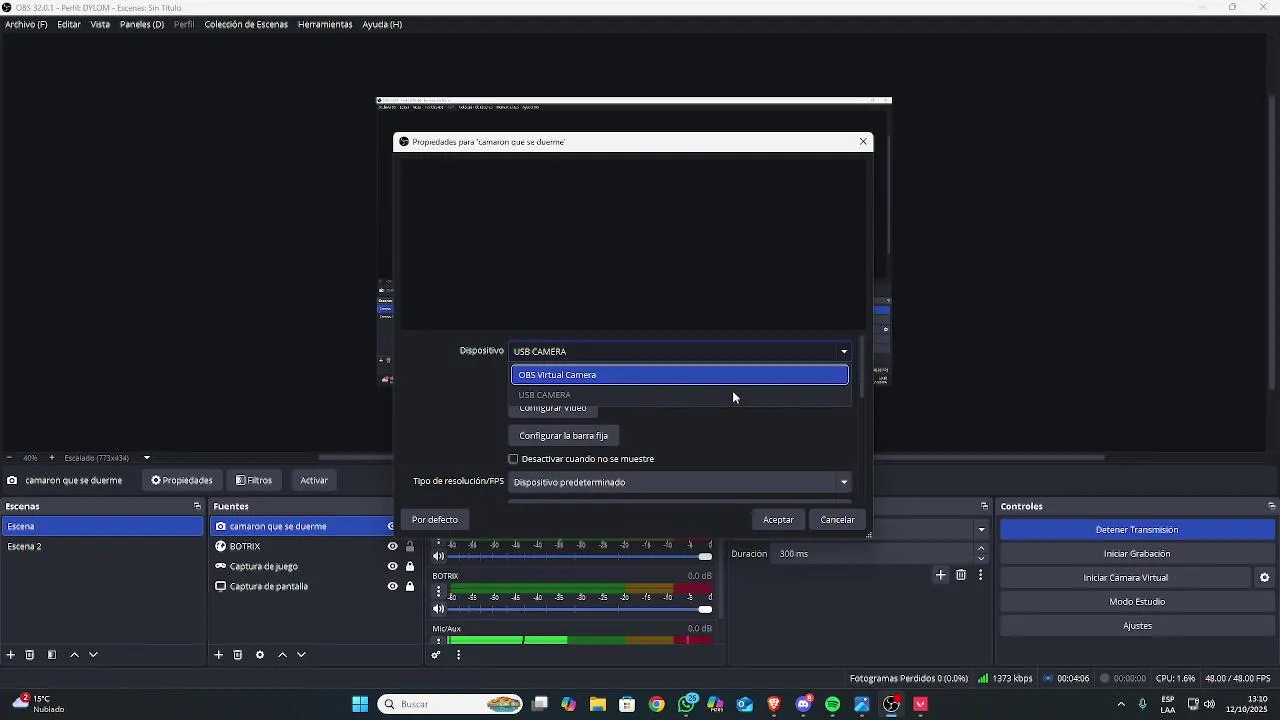
Task: Open the scene filters icon in the Escenas toolbar
Action: pyautogui.click(x=52, y=655)
